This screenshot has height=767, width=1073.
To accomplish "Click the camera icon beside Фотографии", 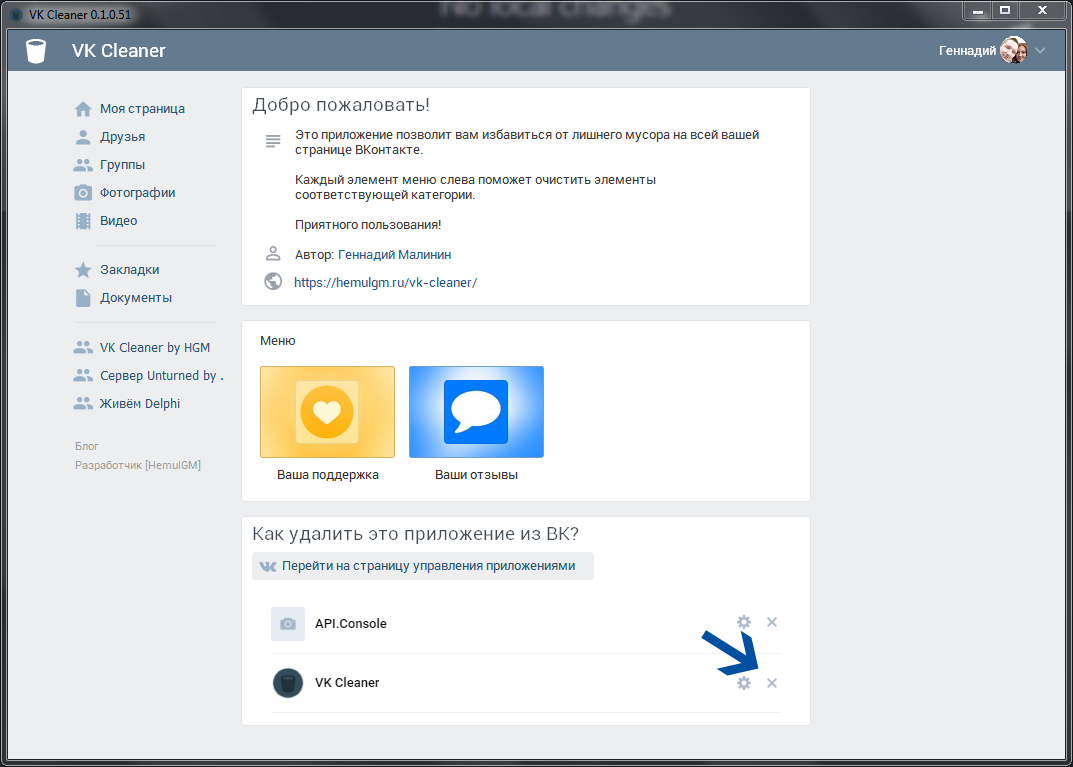I will [x=83, y=193].
